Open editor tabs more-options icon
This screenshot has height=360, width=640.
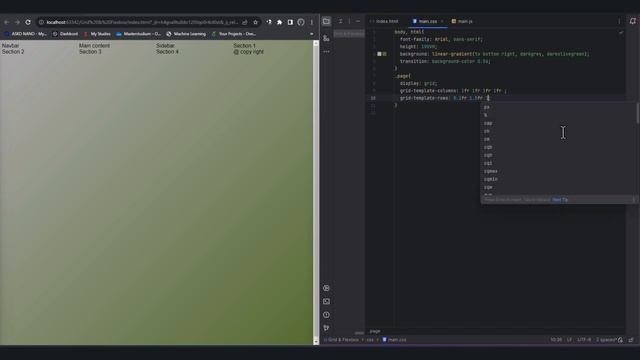pyautogui.click(x=619, y=21)
